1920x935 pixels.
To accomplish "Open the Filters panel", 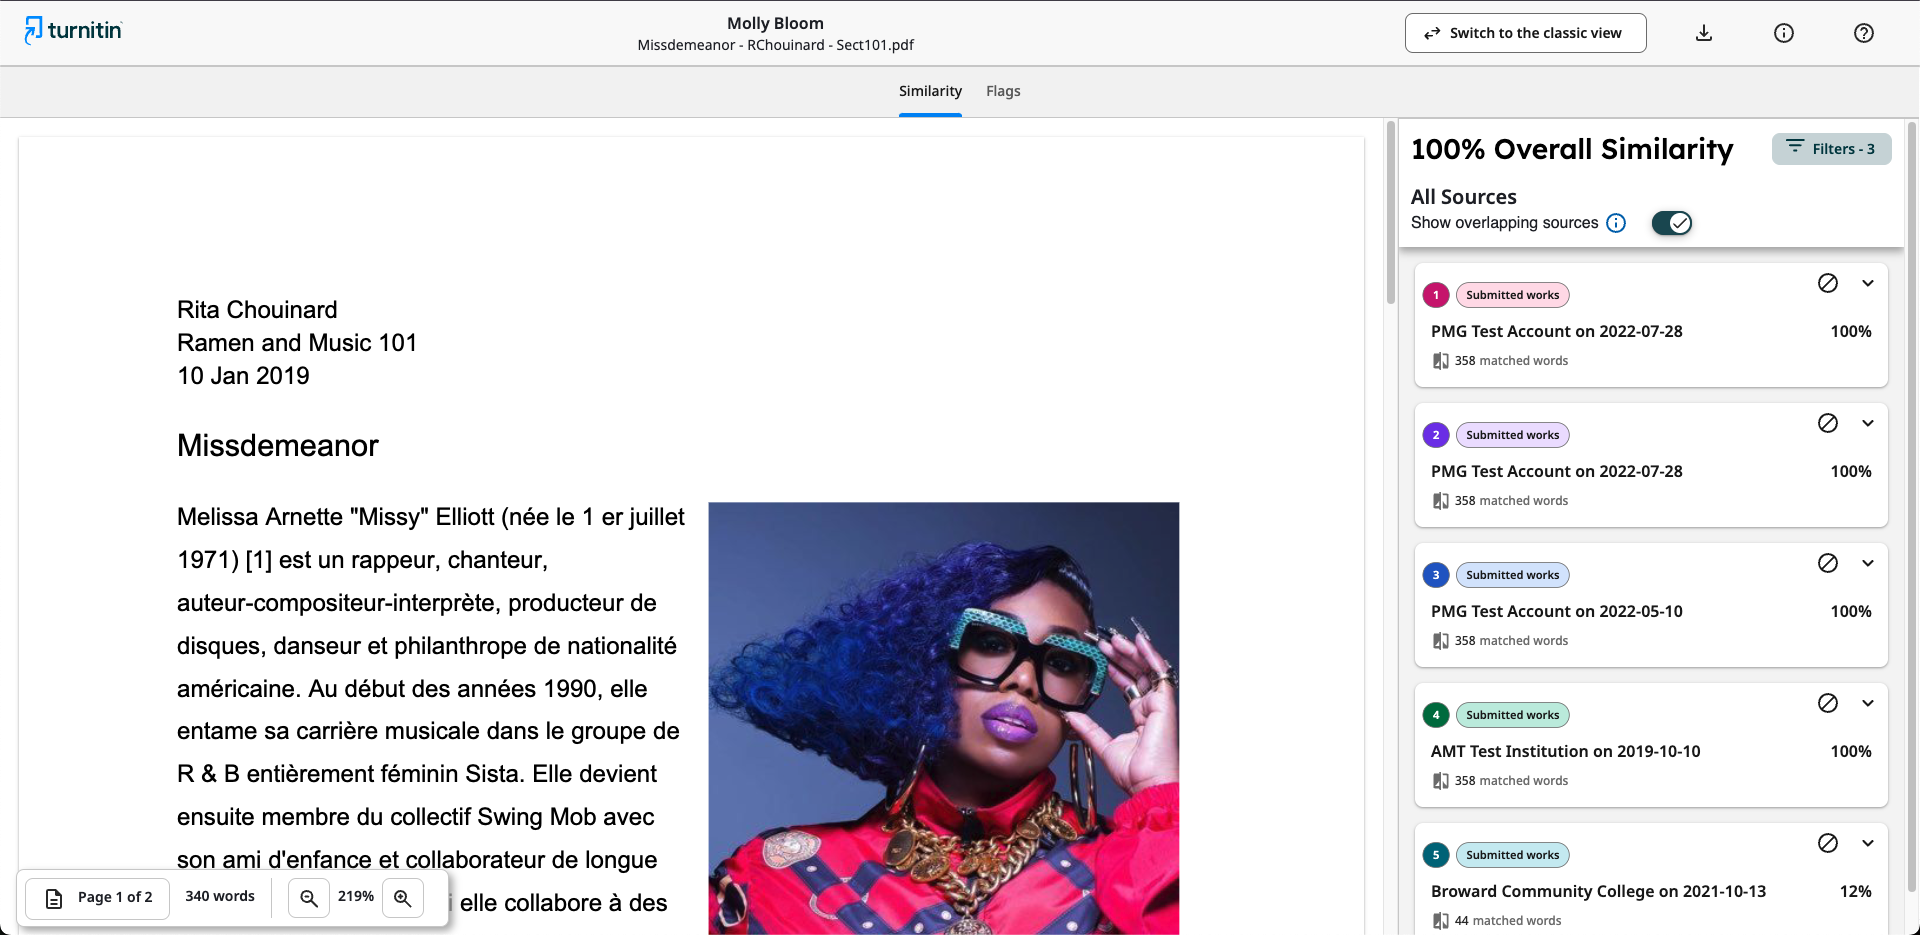I will [1831, 148].
